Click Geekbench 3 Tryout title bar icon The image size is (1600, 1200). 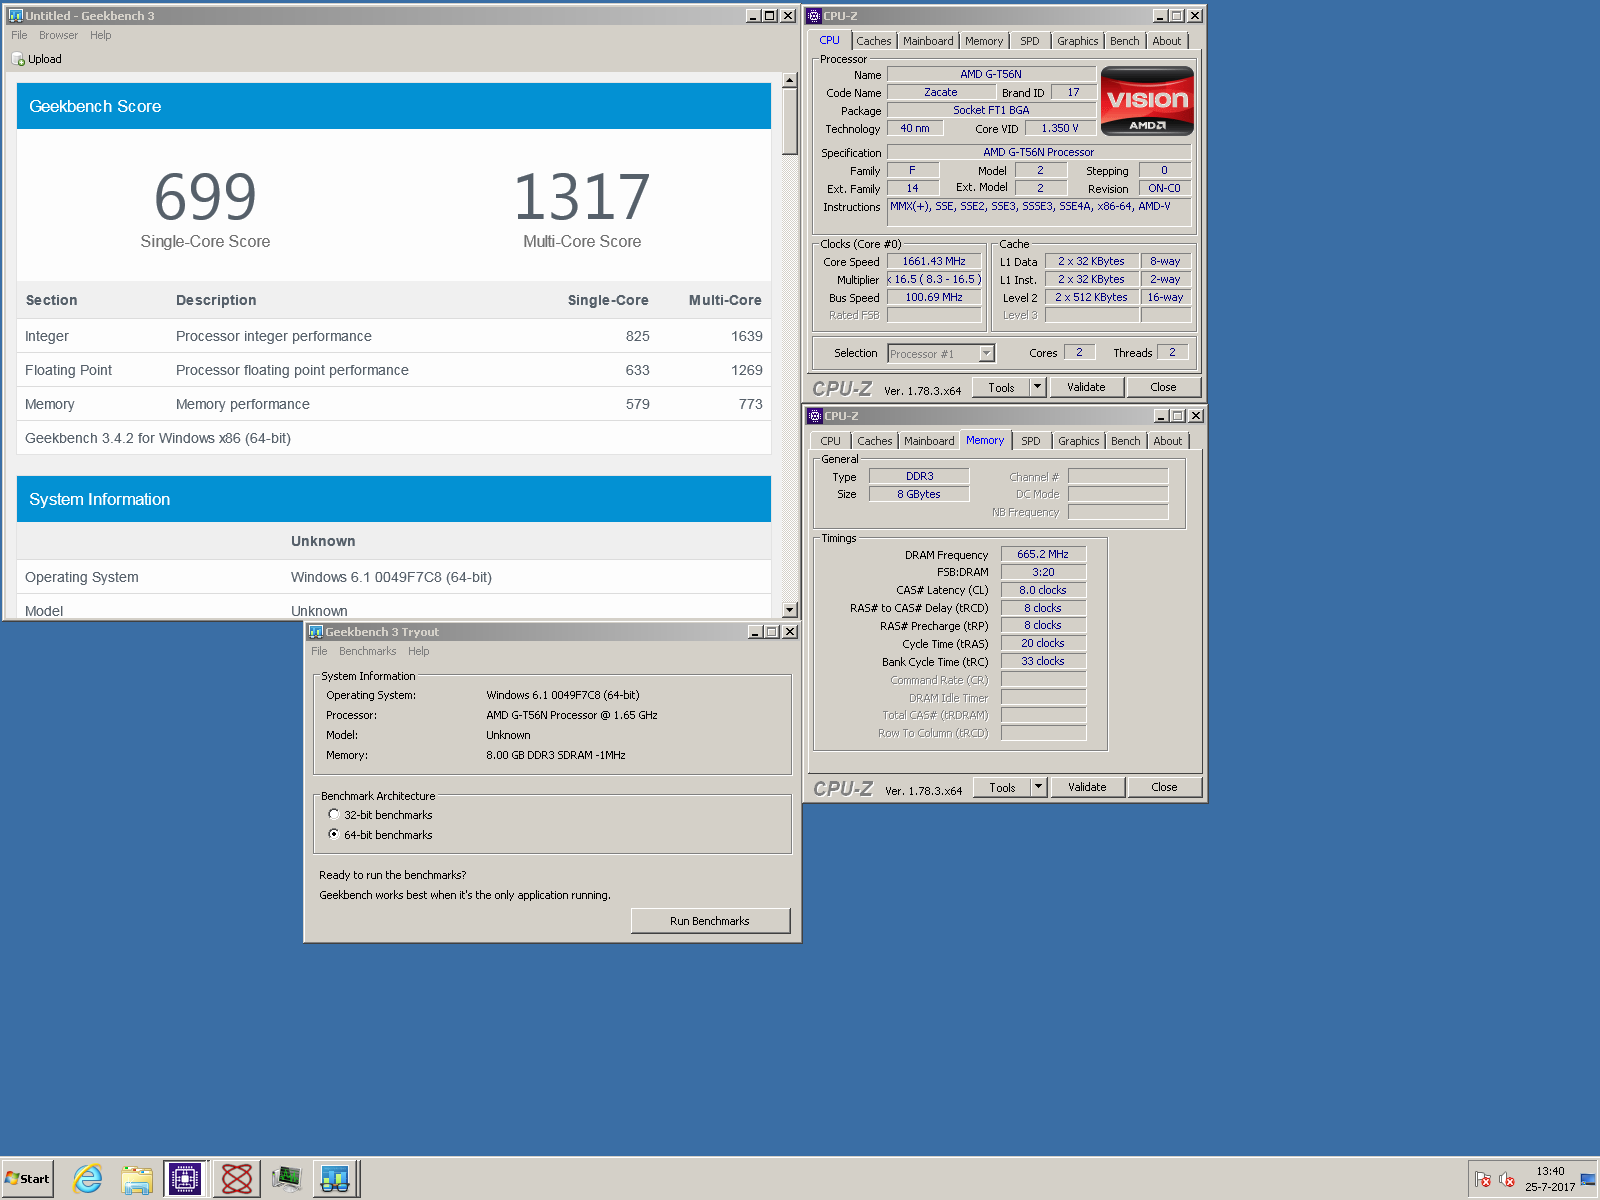[x=316, y=632]
